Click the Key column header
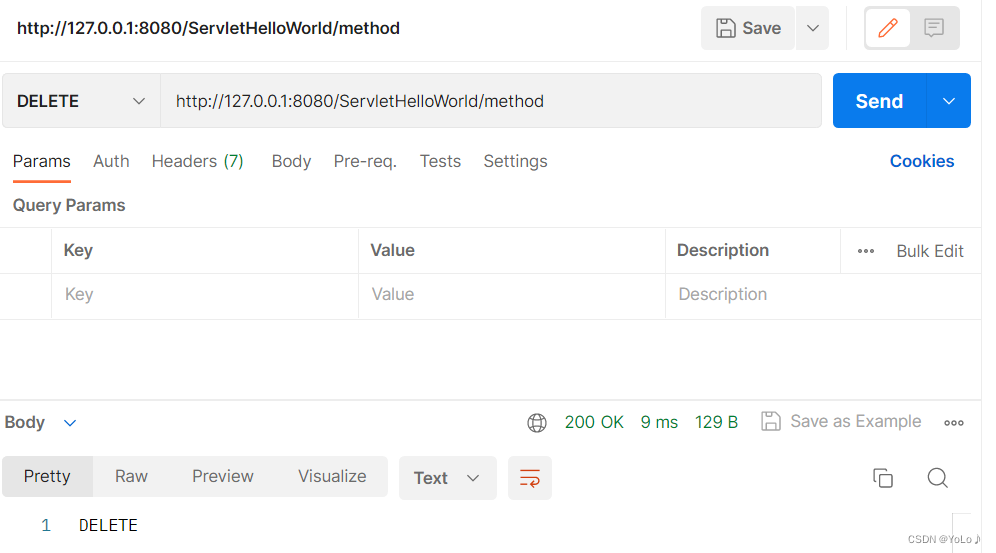Viewport: 996px width, 553px height. click(x=78, y=250)
